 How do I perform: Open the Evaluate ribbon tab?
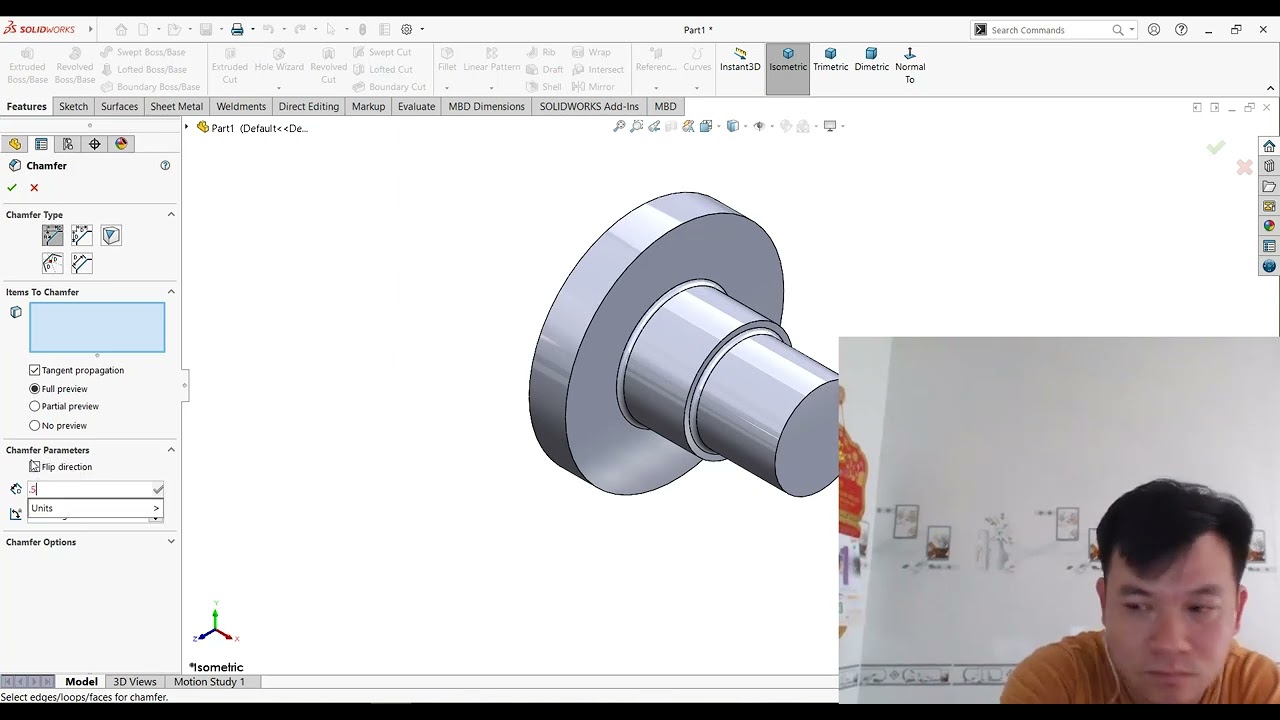(x=416, y=107)
